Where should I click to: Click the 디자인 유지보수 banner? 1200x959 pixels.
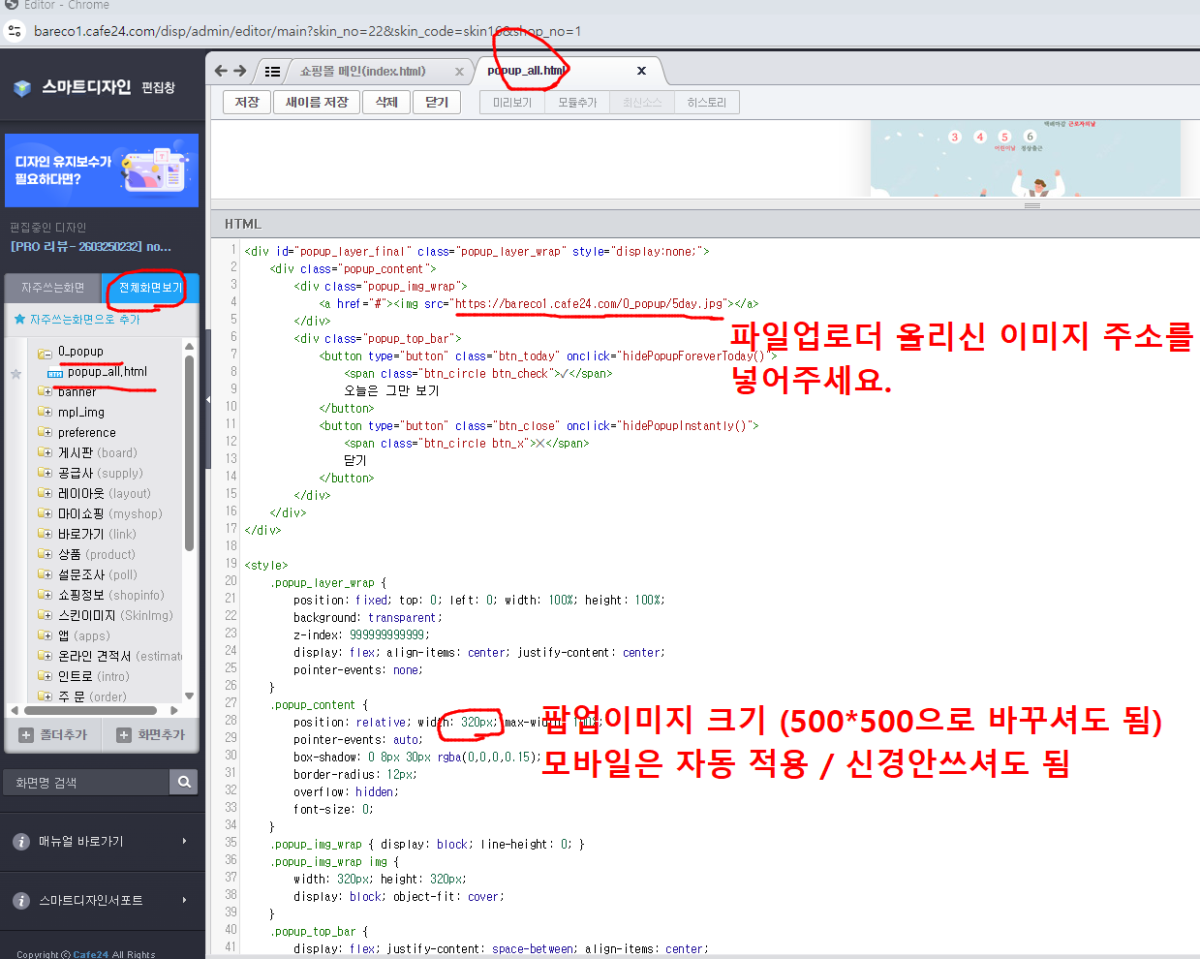coord(101,170)
